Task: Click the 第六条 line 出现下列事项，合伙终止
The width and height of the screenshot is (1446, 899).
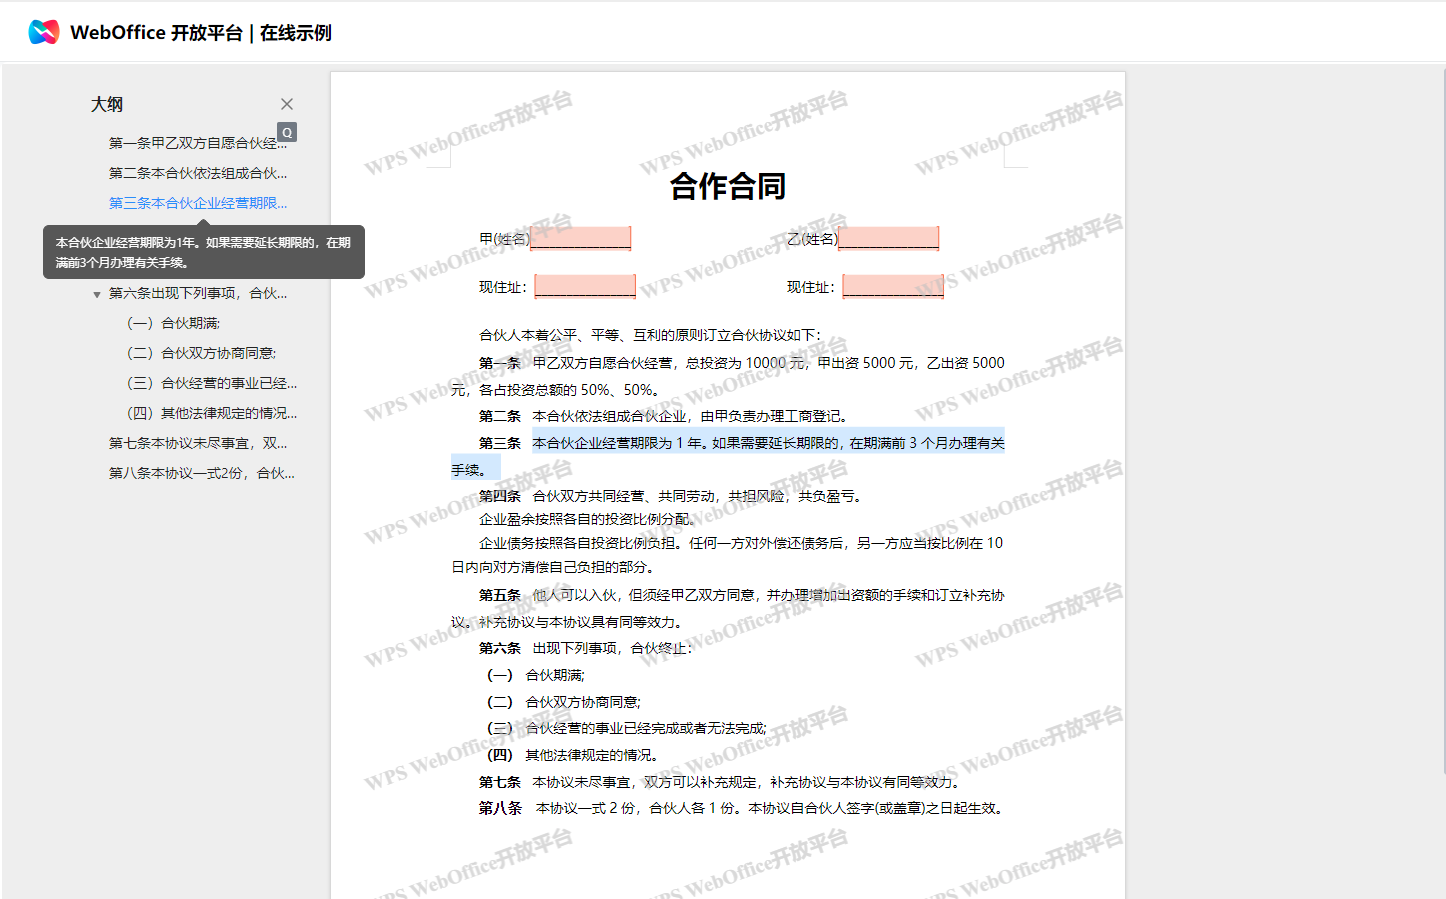Action: pos(585,648)
